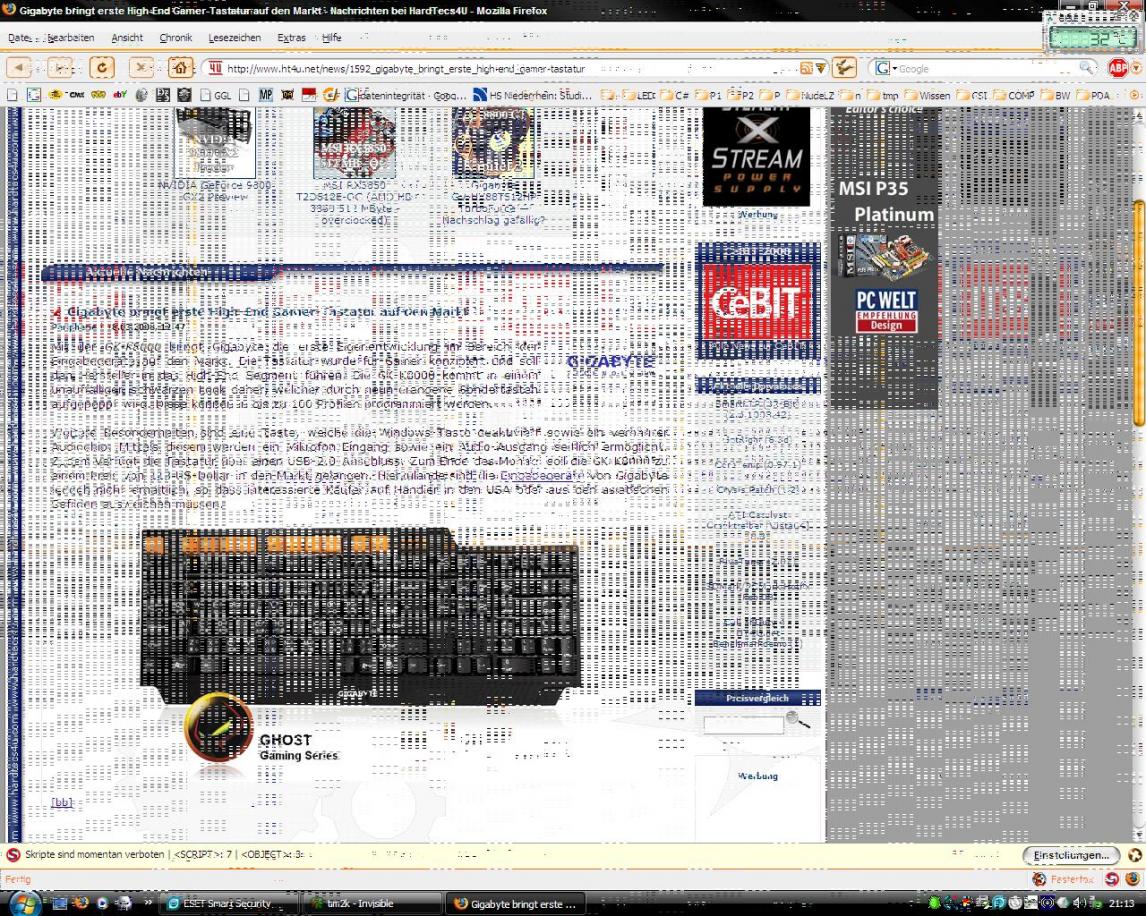Switch to tim2k - Invisible taskbar button
Viewport: 1146px width, 916px height.
point(372,904)
